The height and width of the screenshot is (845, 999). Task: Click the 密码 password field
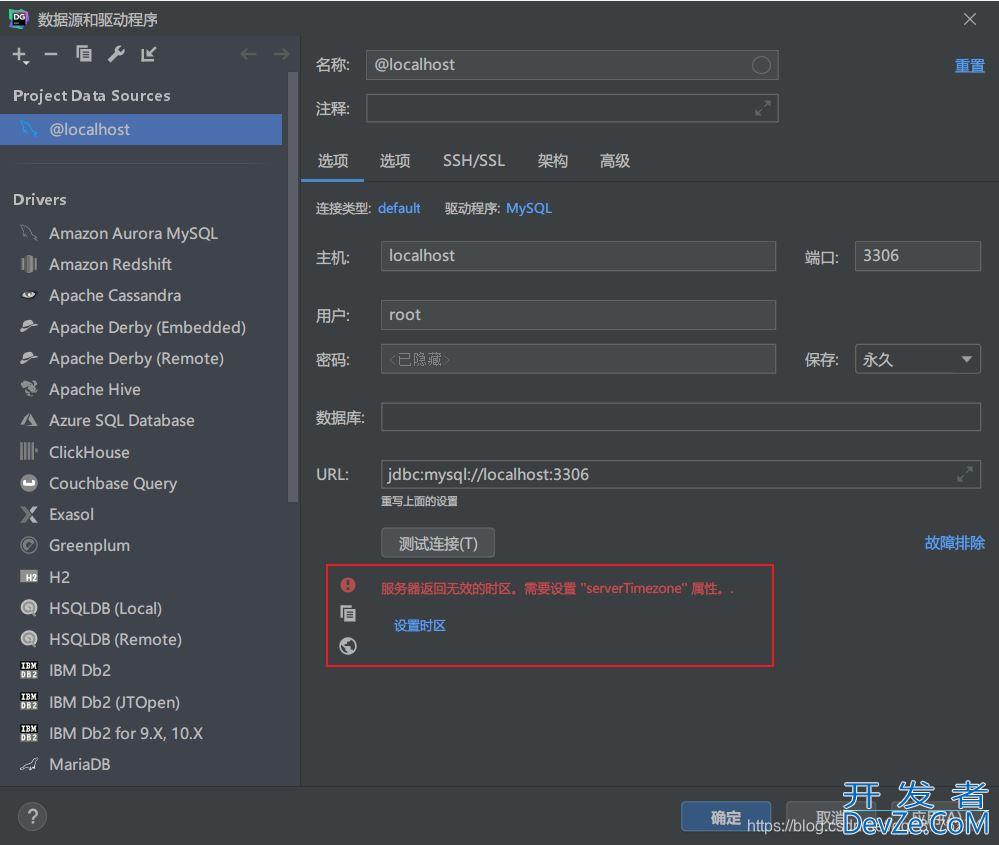click(x=579, y=359)
